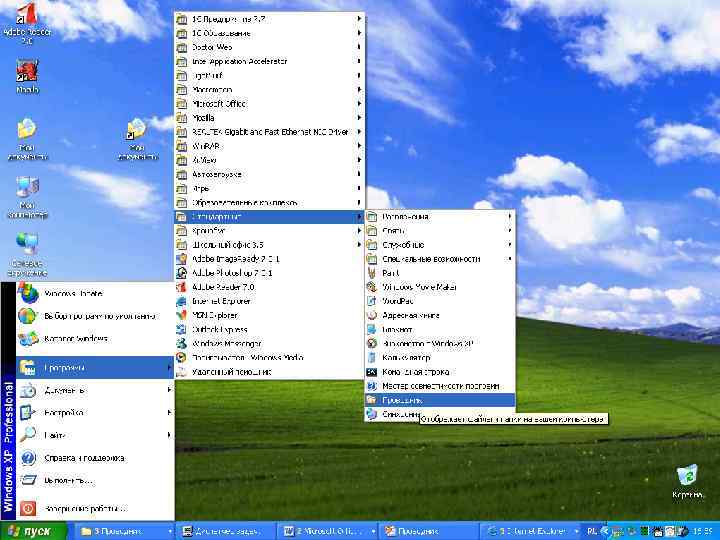Launch Калькулятор from the submenu
This screenshot has width=720, height=540.
[440, 358]
